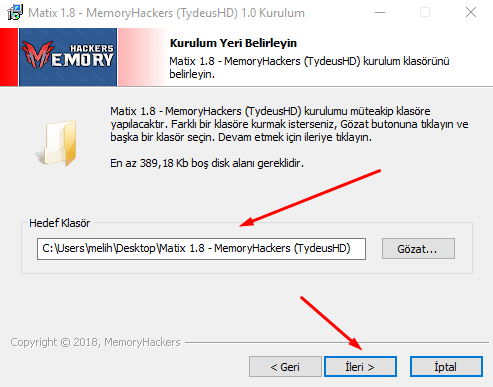Viewport: 493px width, 387px height.
Task: Click the maximize button in the title bar
Action: coord(425,13)
